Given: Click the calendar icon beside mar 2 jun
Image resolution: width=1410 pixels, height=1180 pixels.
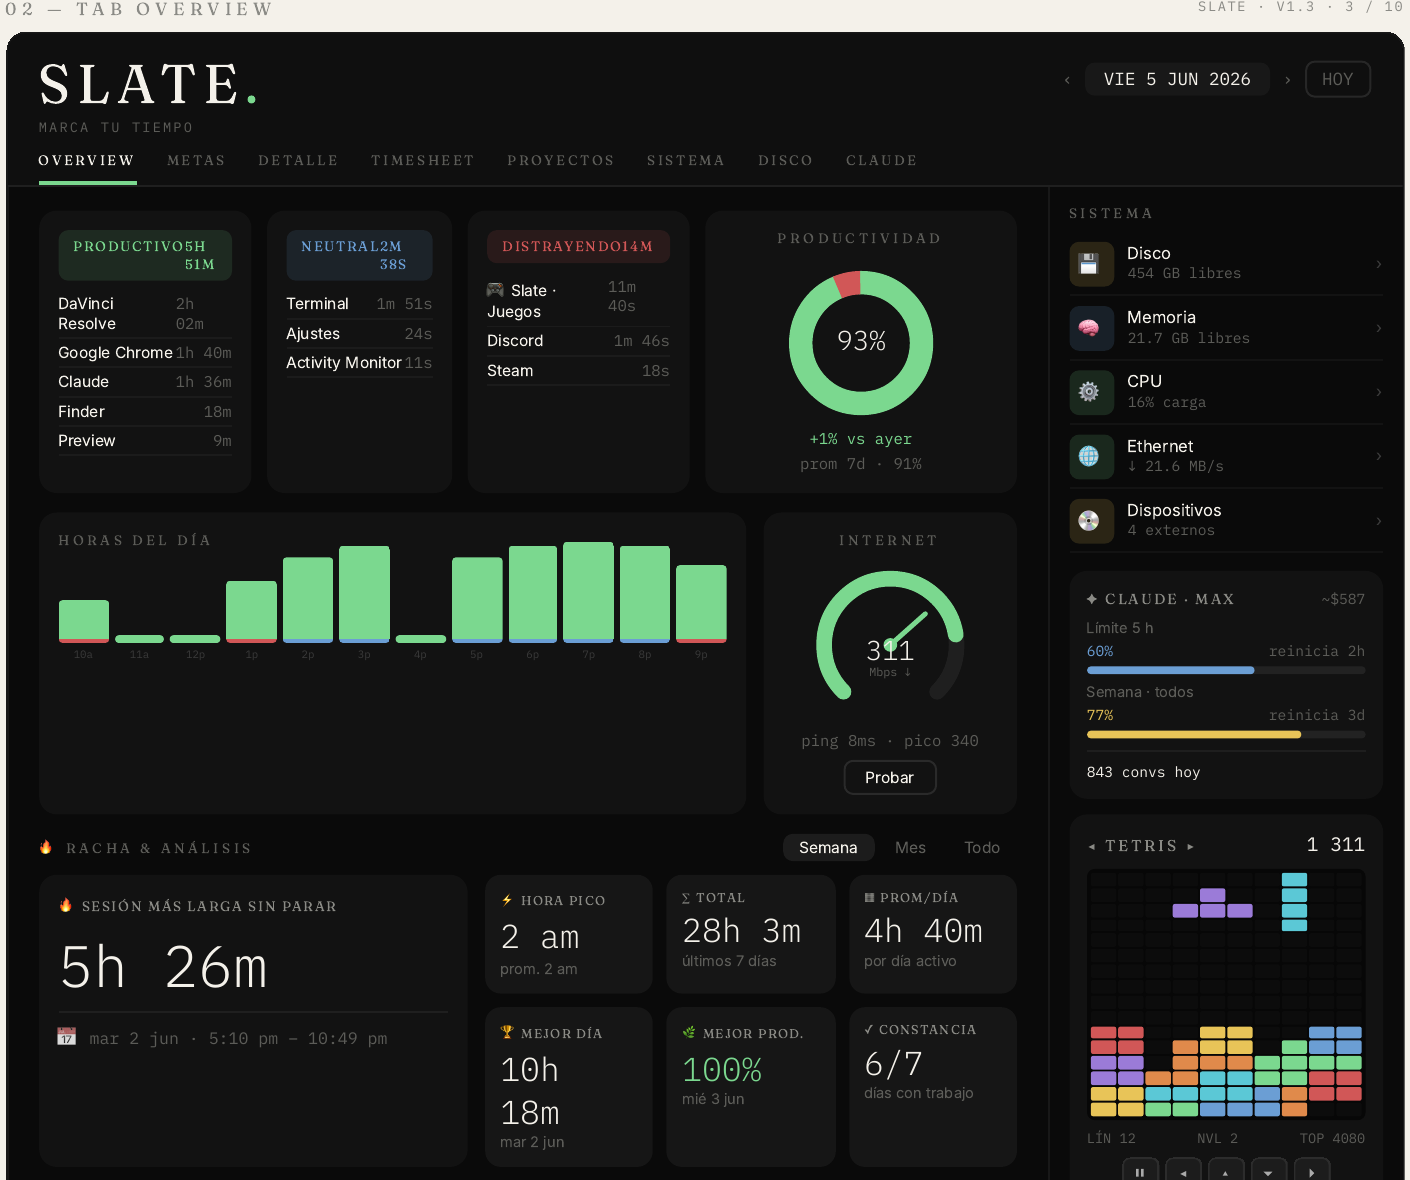Looking at the screenshot, I should [x=66, y=1037].
